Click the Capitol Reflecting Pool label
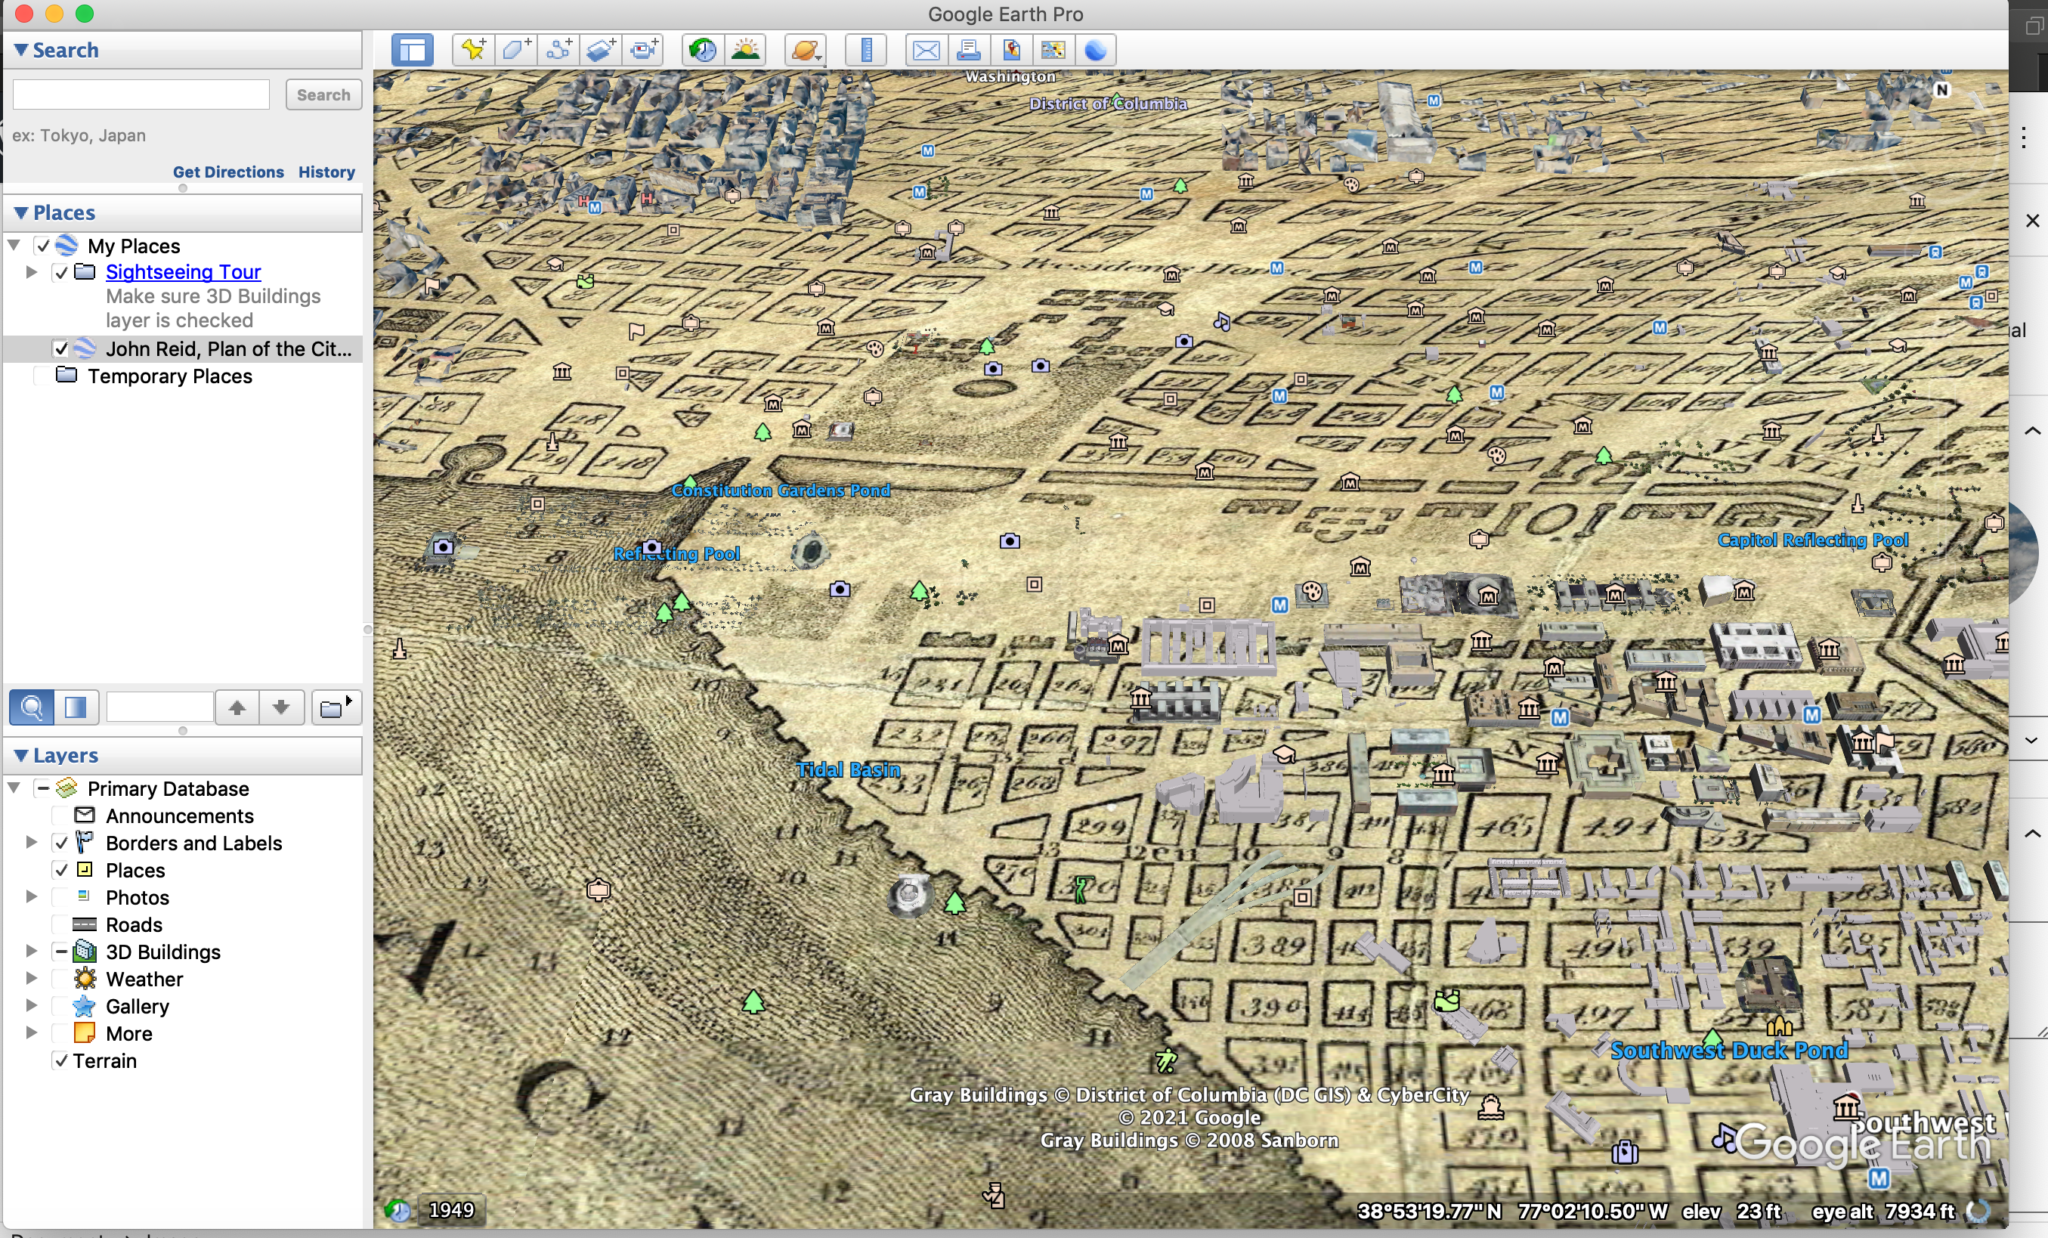 [1813, 540]
